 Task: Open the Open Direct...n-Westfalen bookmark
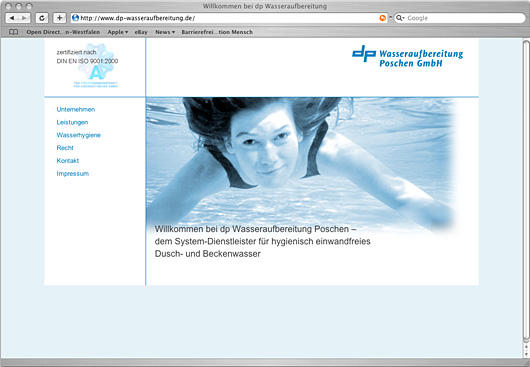click(x=63, y=32)
